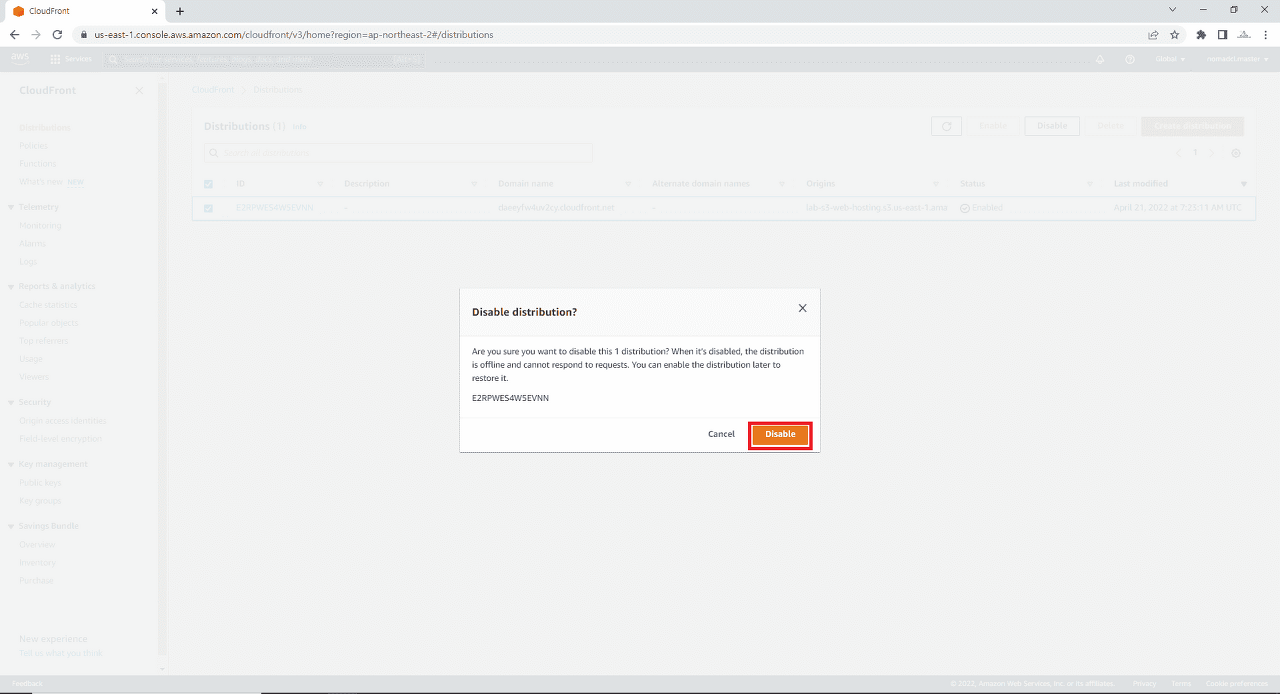This screenshot has width=1280, height=694.
Task: Focus the AWS console search field
Action: (x=264, y=59)
